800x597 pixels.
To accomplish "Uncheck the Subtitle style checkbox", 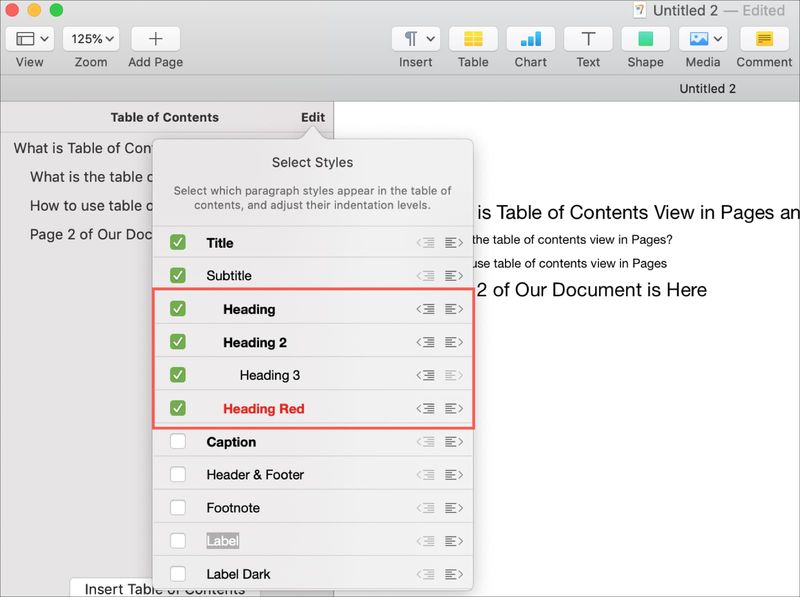I will click(178, 276).
